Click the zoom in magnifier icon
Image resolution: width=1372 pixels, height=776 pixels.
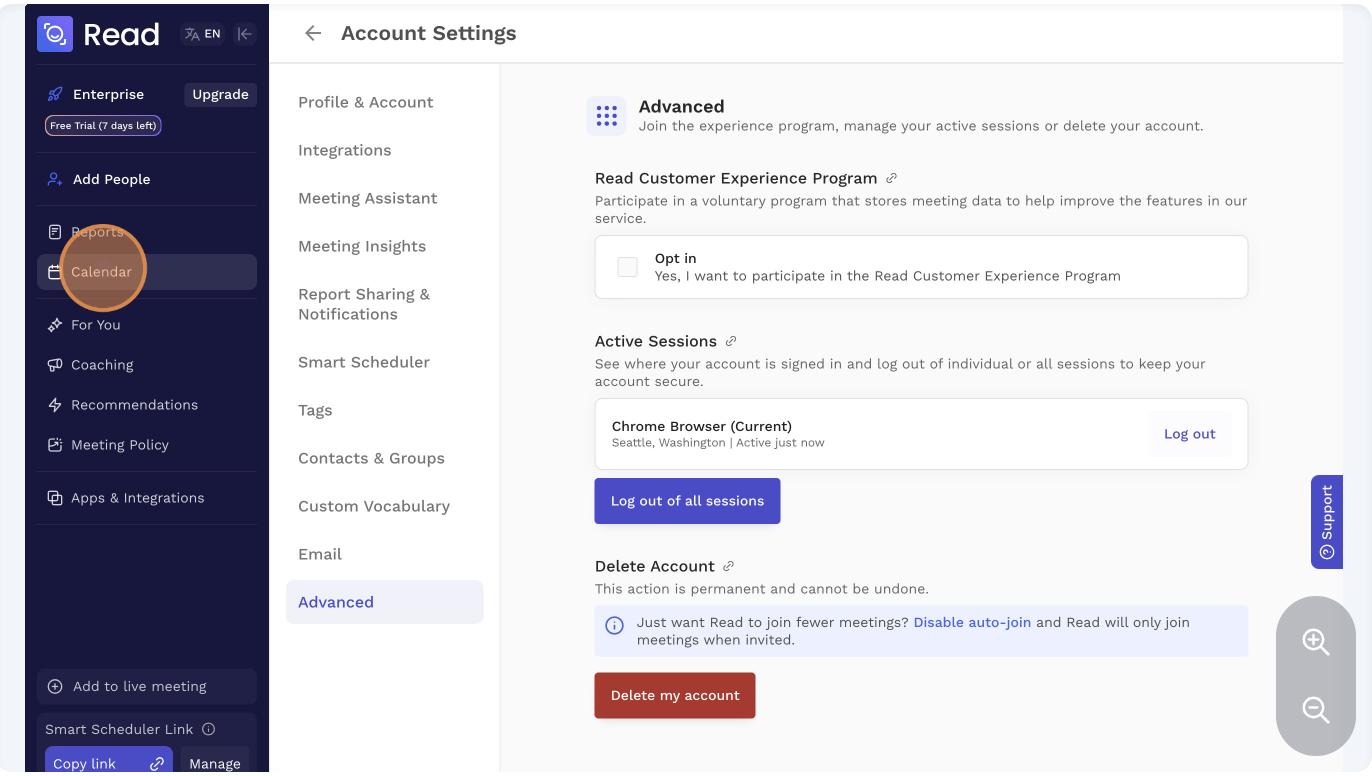(1315, 642)
